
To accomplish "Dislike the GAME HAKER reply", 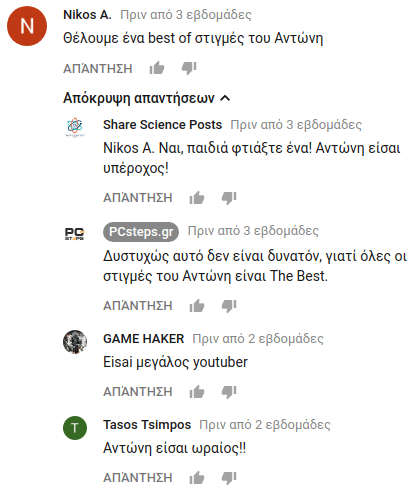I will coord(229,392).
